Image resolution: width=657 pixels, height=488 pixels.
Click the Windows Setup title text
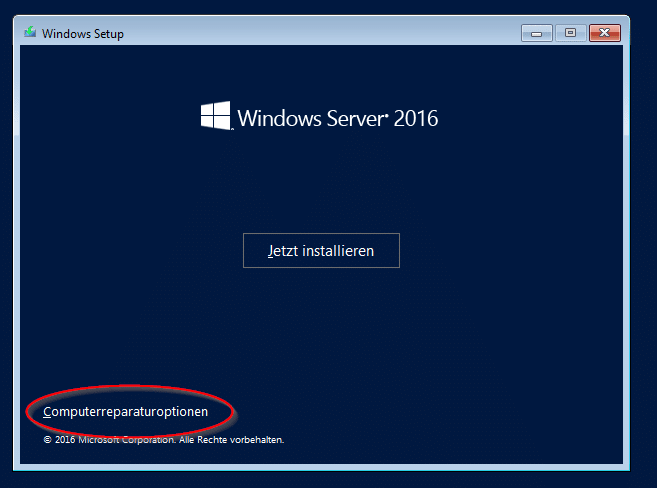83,34
